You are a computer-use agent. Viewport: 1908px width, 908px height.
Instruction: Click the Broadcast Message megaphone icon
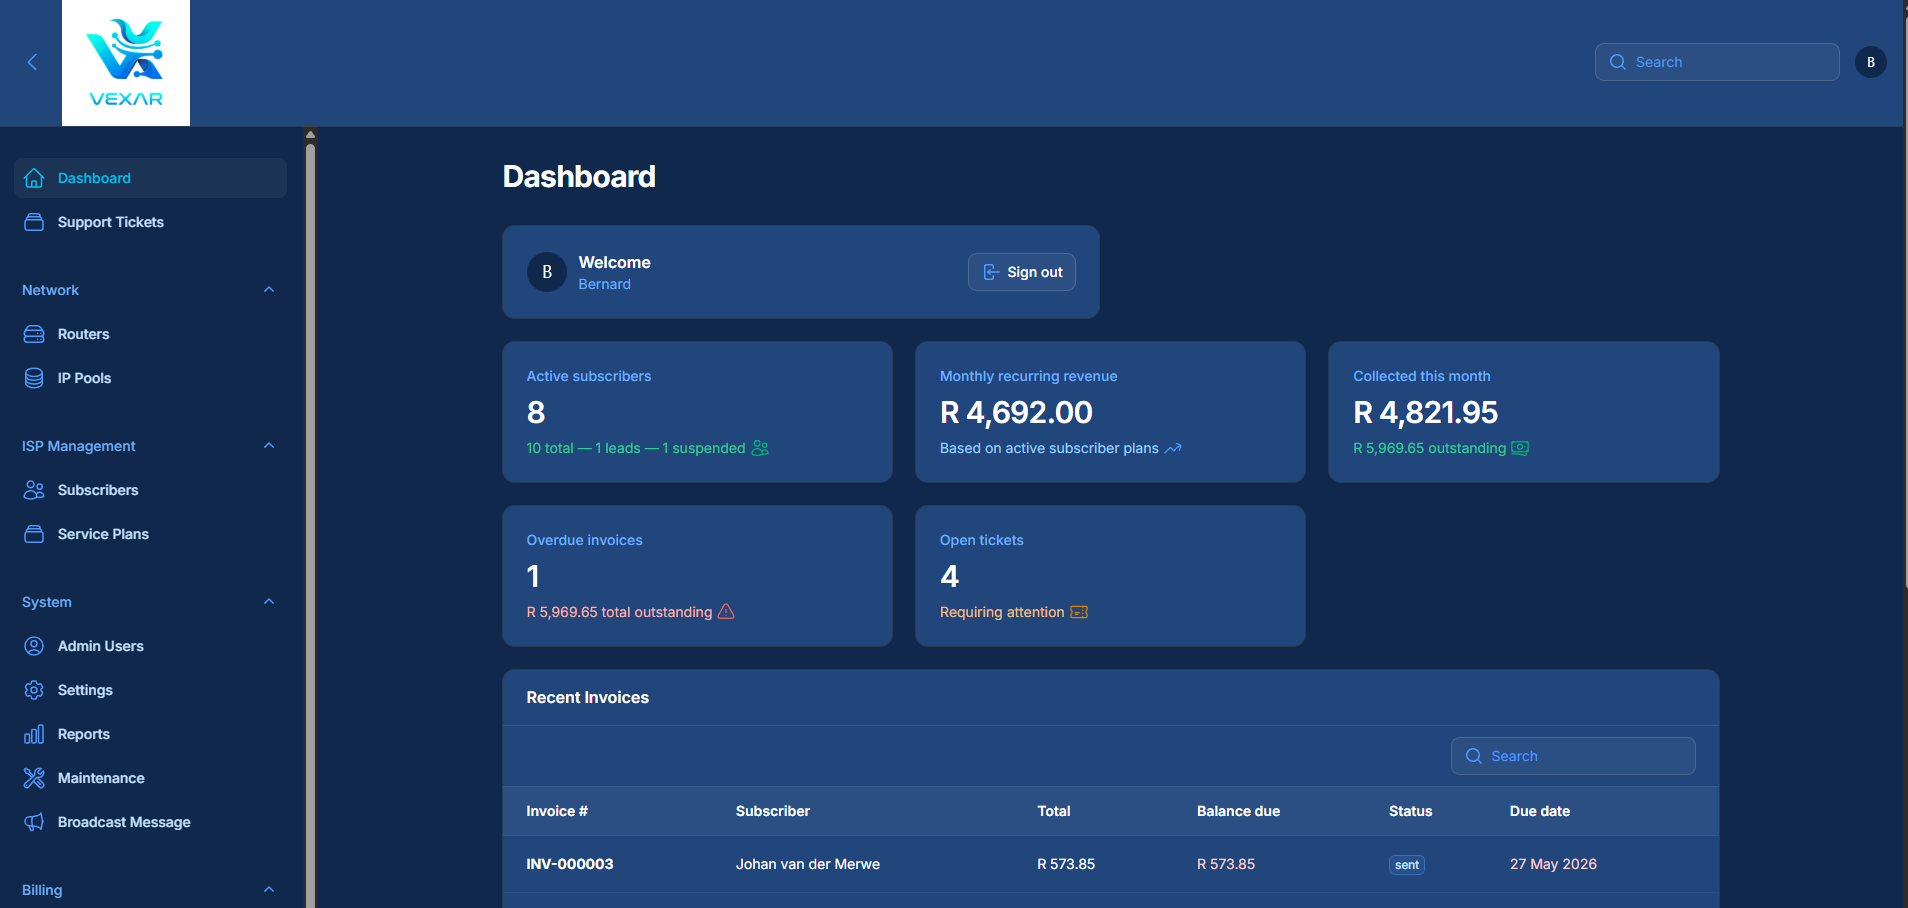pos(34,822)
